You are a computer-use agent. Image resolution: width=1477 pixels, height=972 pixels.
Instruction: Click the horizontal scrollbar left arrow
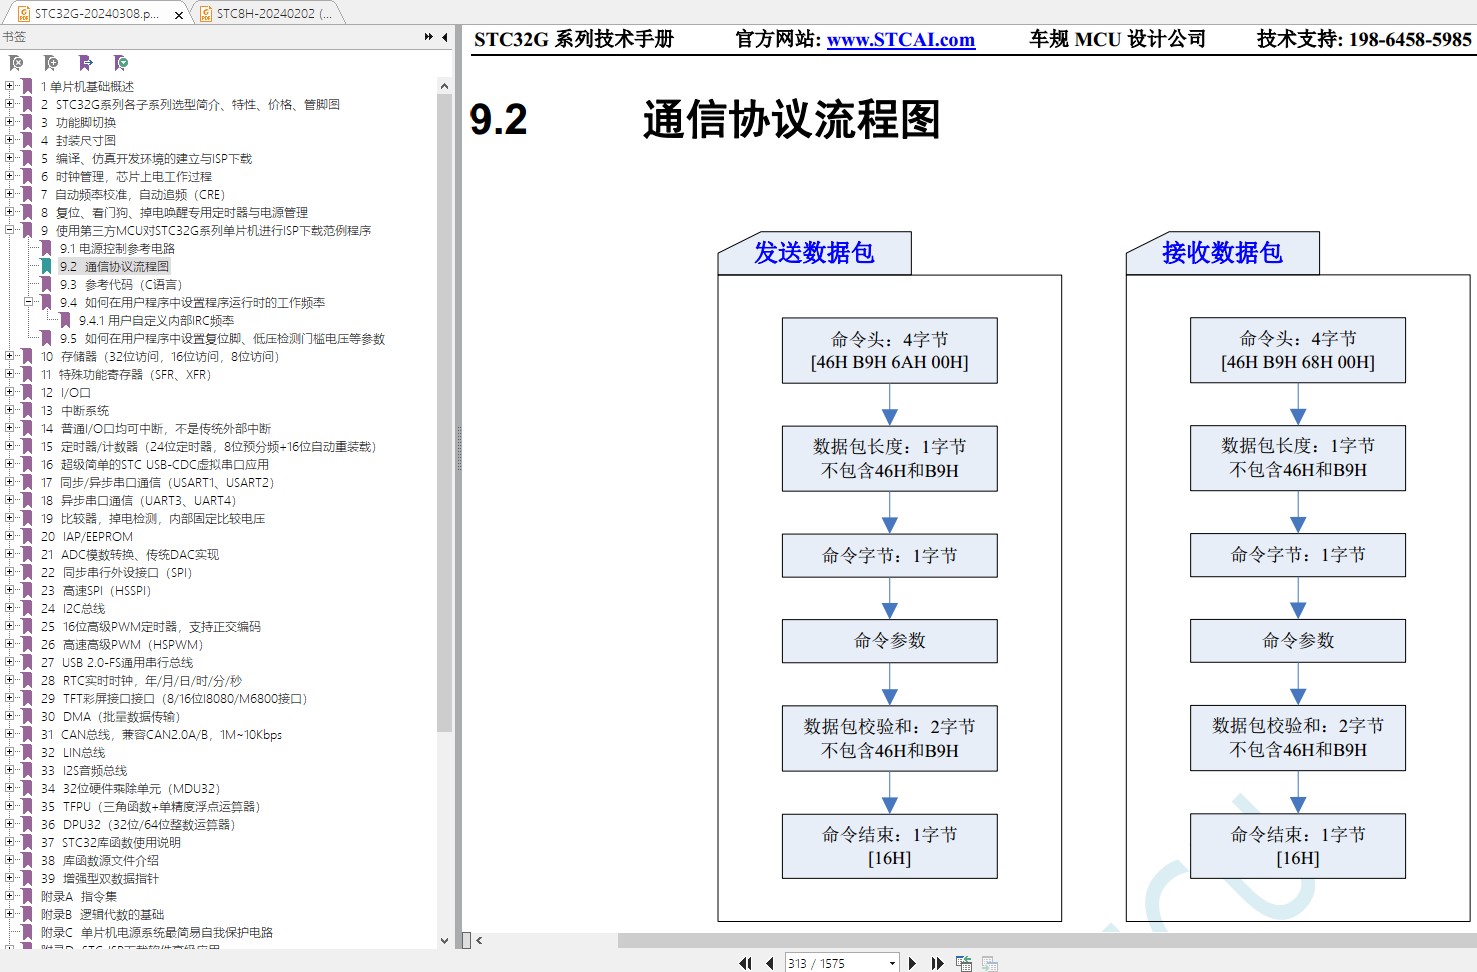click(479, 940)
